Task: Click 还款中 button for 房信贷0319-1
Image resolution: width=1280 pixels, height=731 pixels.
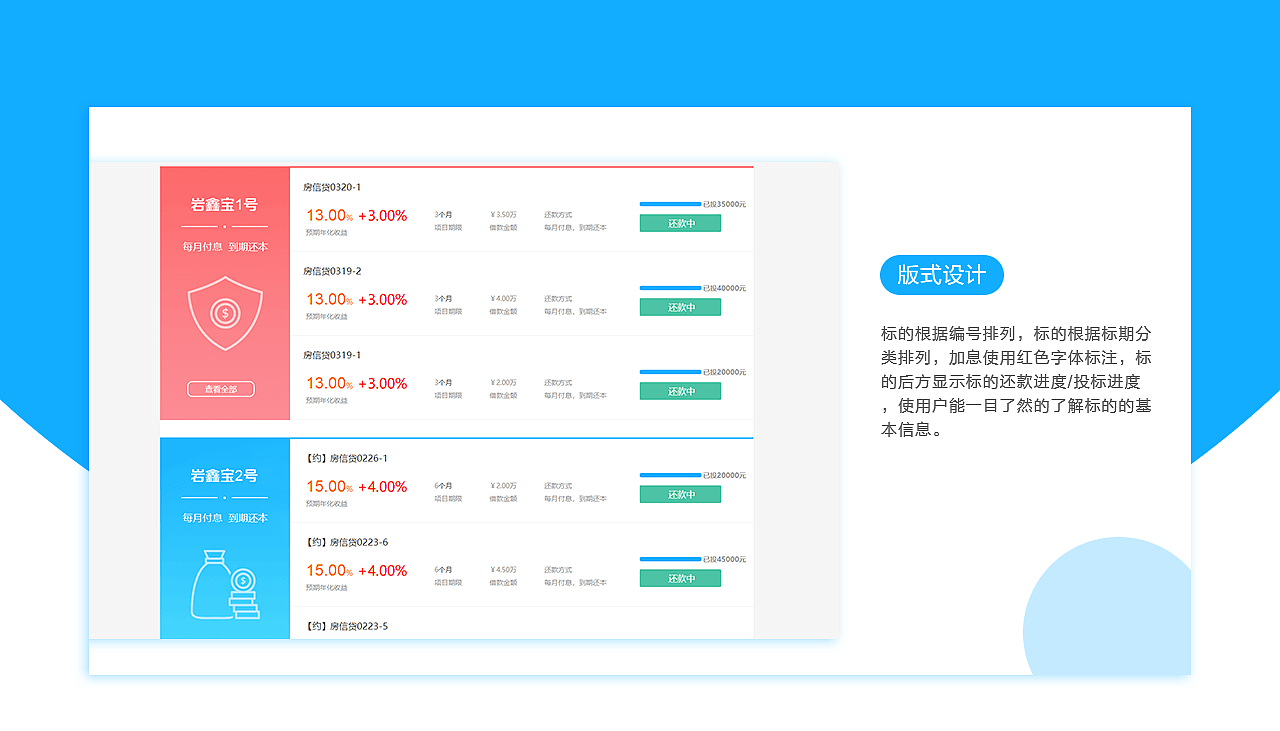Action: 680,391
